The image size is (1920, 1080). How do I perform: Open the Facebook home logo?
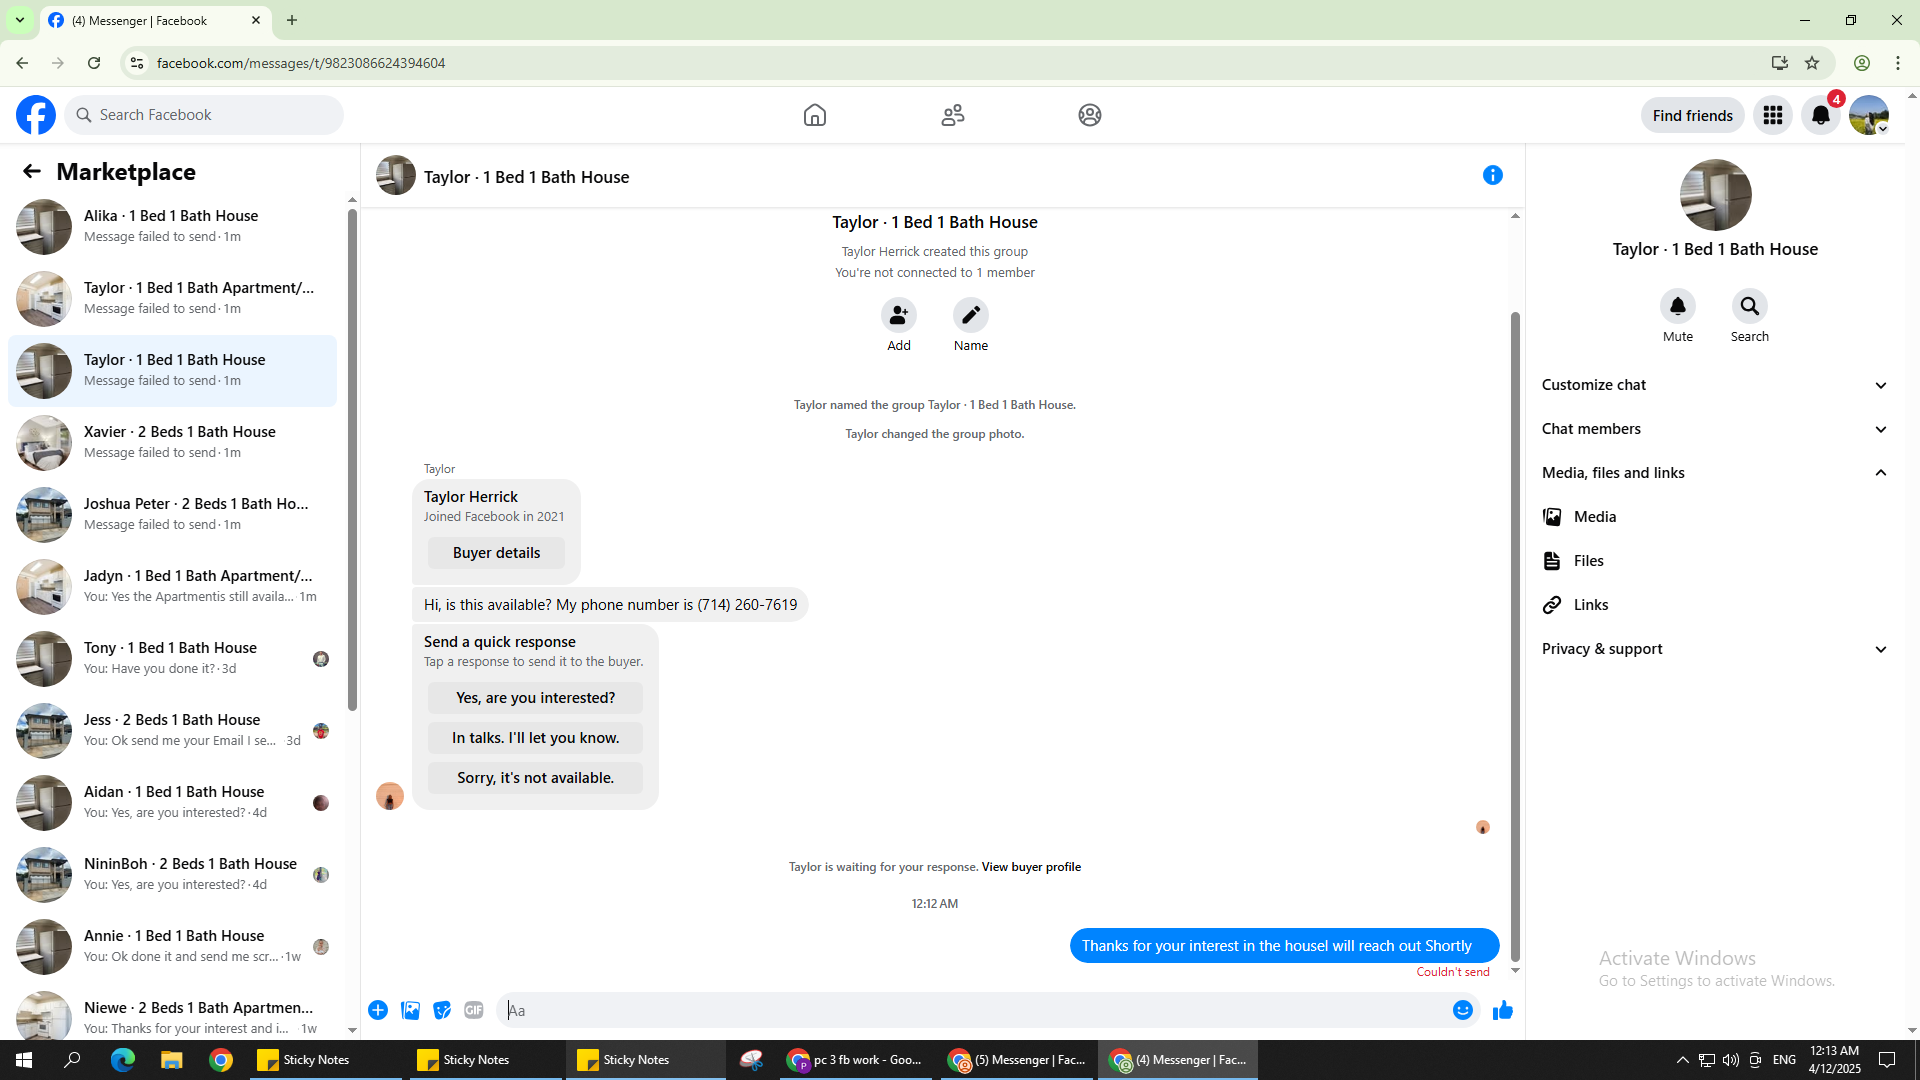click(x=36, y=115)
